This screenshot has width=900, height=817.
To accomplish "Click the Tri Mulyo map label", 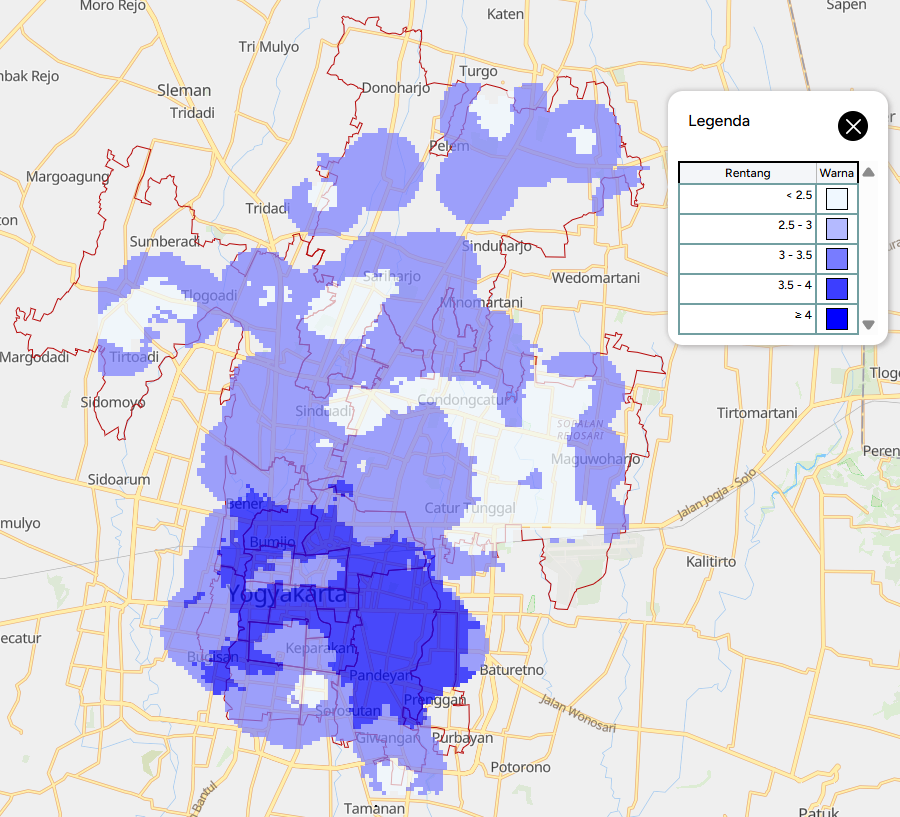I will point(269,47).
